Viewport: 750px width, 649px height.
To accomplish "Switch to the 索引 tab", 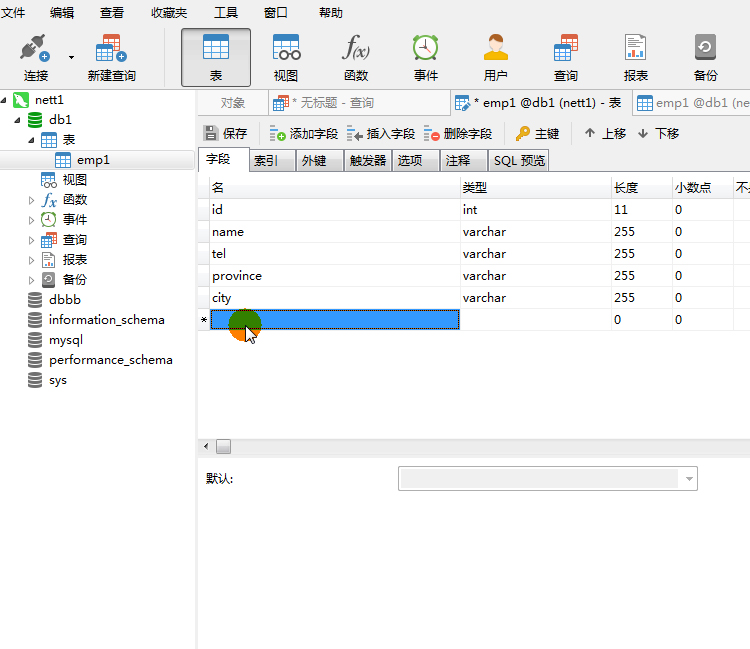I will (x=266, y=160).
